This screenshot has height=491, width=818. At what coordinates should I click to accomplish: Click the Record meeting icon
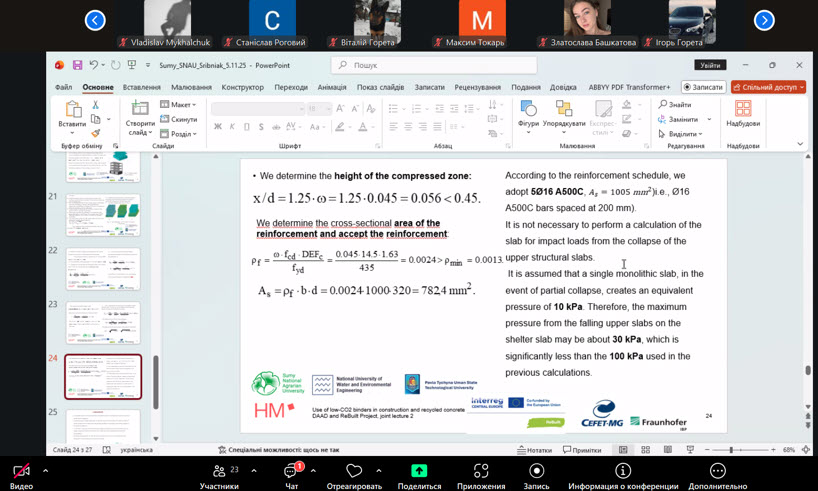(x=536, y=470)
